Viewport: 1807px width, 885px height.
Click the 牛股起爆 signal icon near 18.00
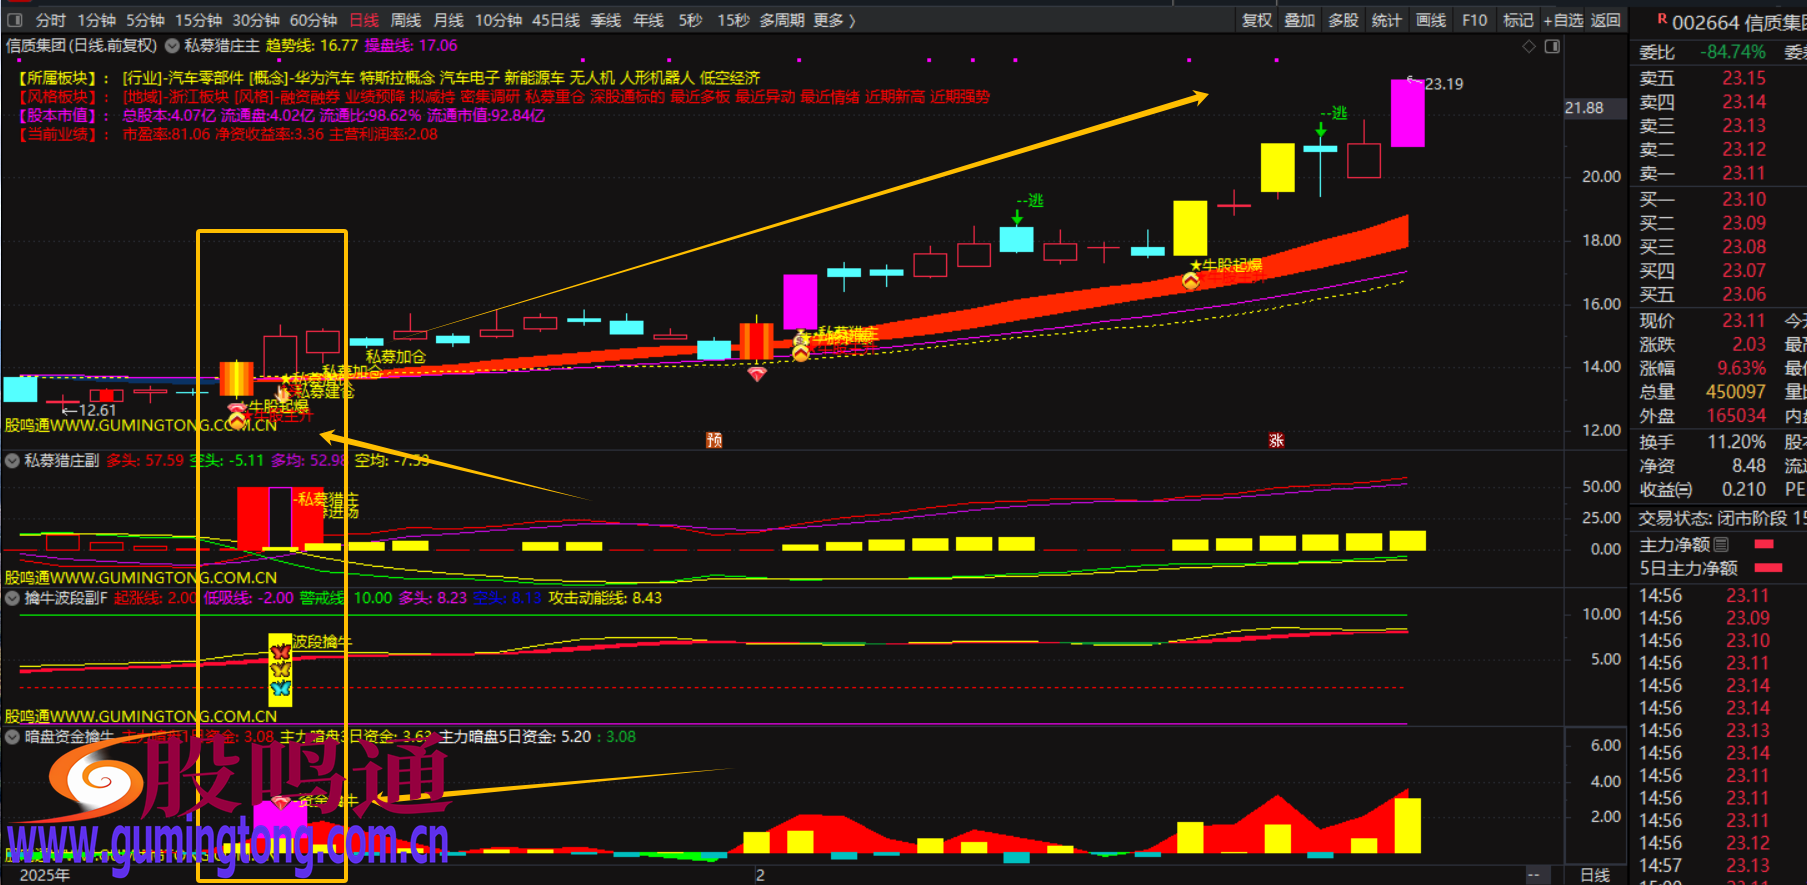[1191, 282]
